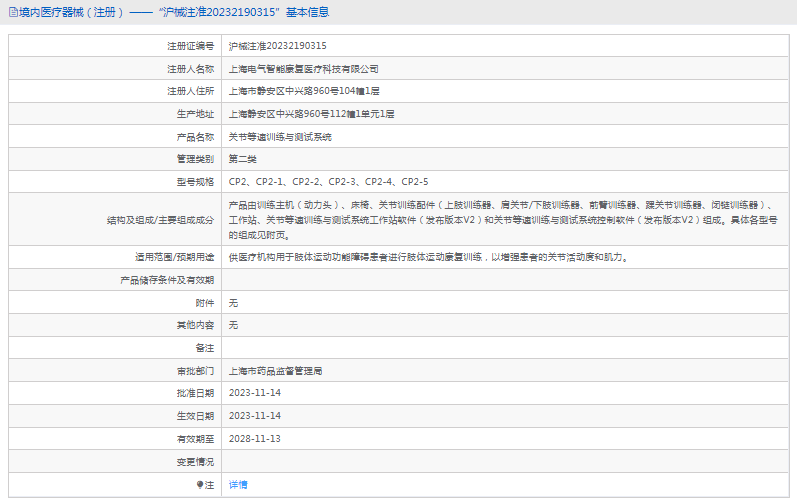Screen dimensions: 797x503
Task: Click the 备注 label
Action: (205, 348)
